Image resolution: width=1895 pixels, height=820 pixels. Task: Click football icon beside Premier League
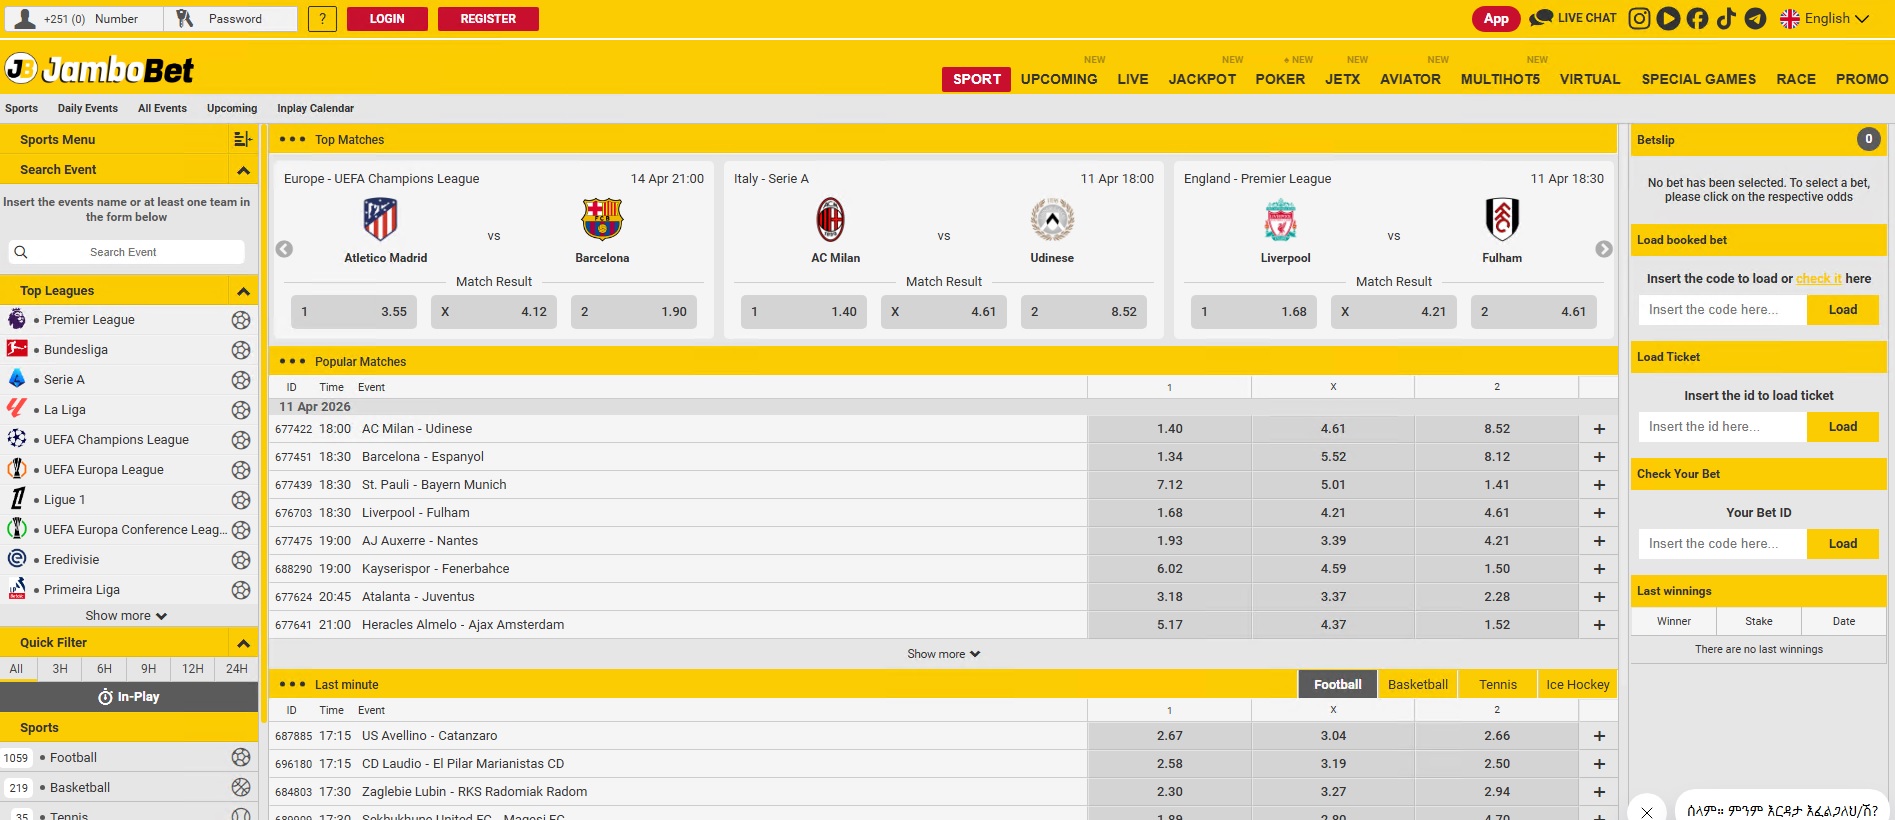[241, 320]
